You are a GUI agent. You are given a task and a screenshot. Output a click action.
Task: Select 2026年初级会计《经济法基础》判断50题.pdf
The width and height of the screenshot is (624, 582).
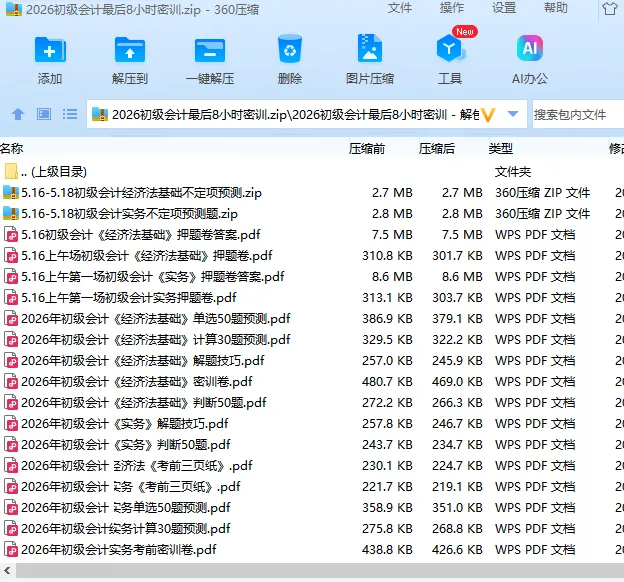pos(312,402)
